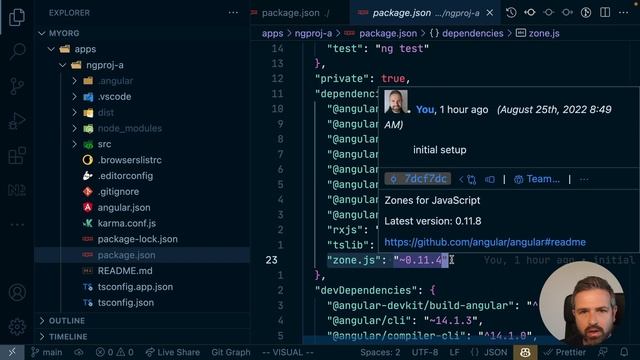Viewport: 640px width, 360px height.
Task: Open the Manage gear icon
Action: (x=17, y=327)
